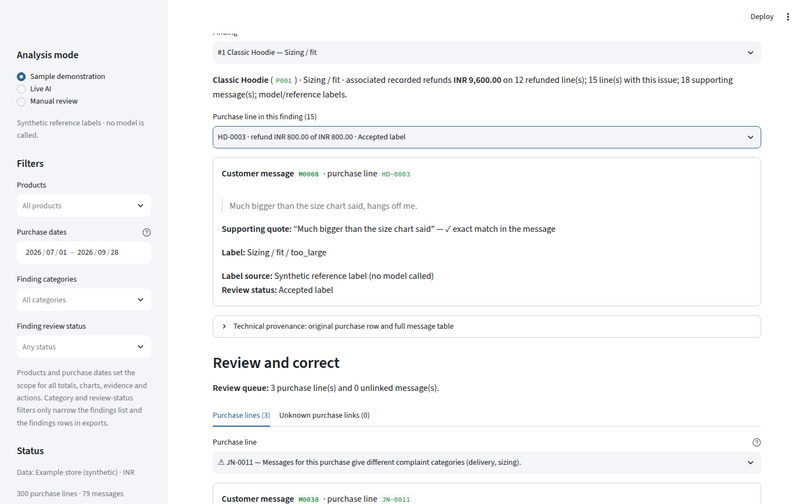Viewport: 806px width, 504px height.
Task: Click the P001 product code tag
Action: point(283,81)
